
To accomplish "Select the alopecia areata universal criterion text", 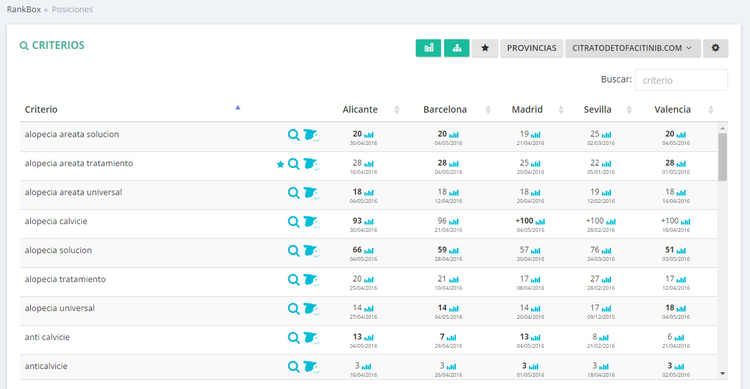I will [x=73, y=192].
